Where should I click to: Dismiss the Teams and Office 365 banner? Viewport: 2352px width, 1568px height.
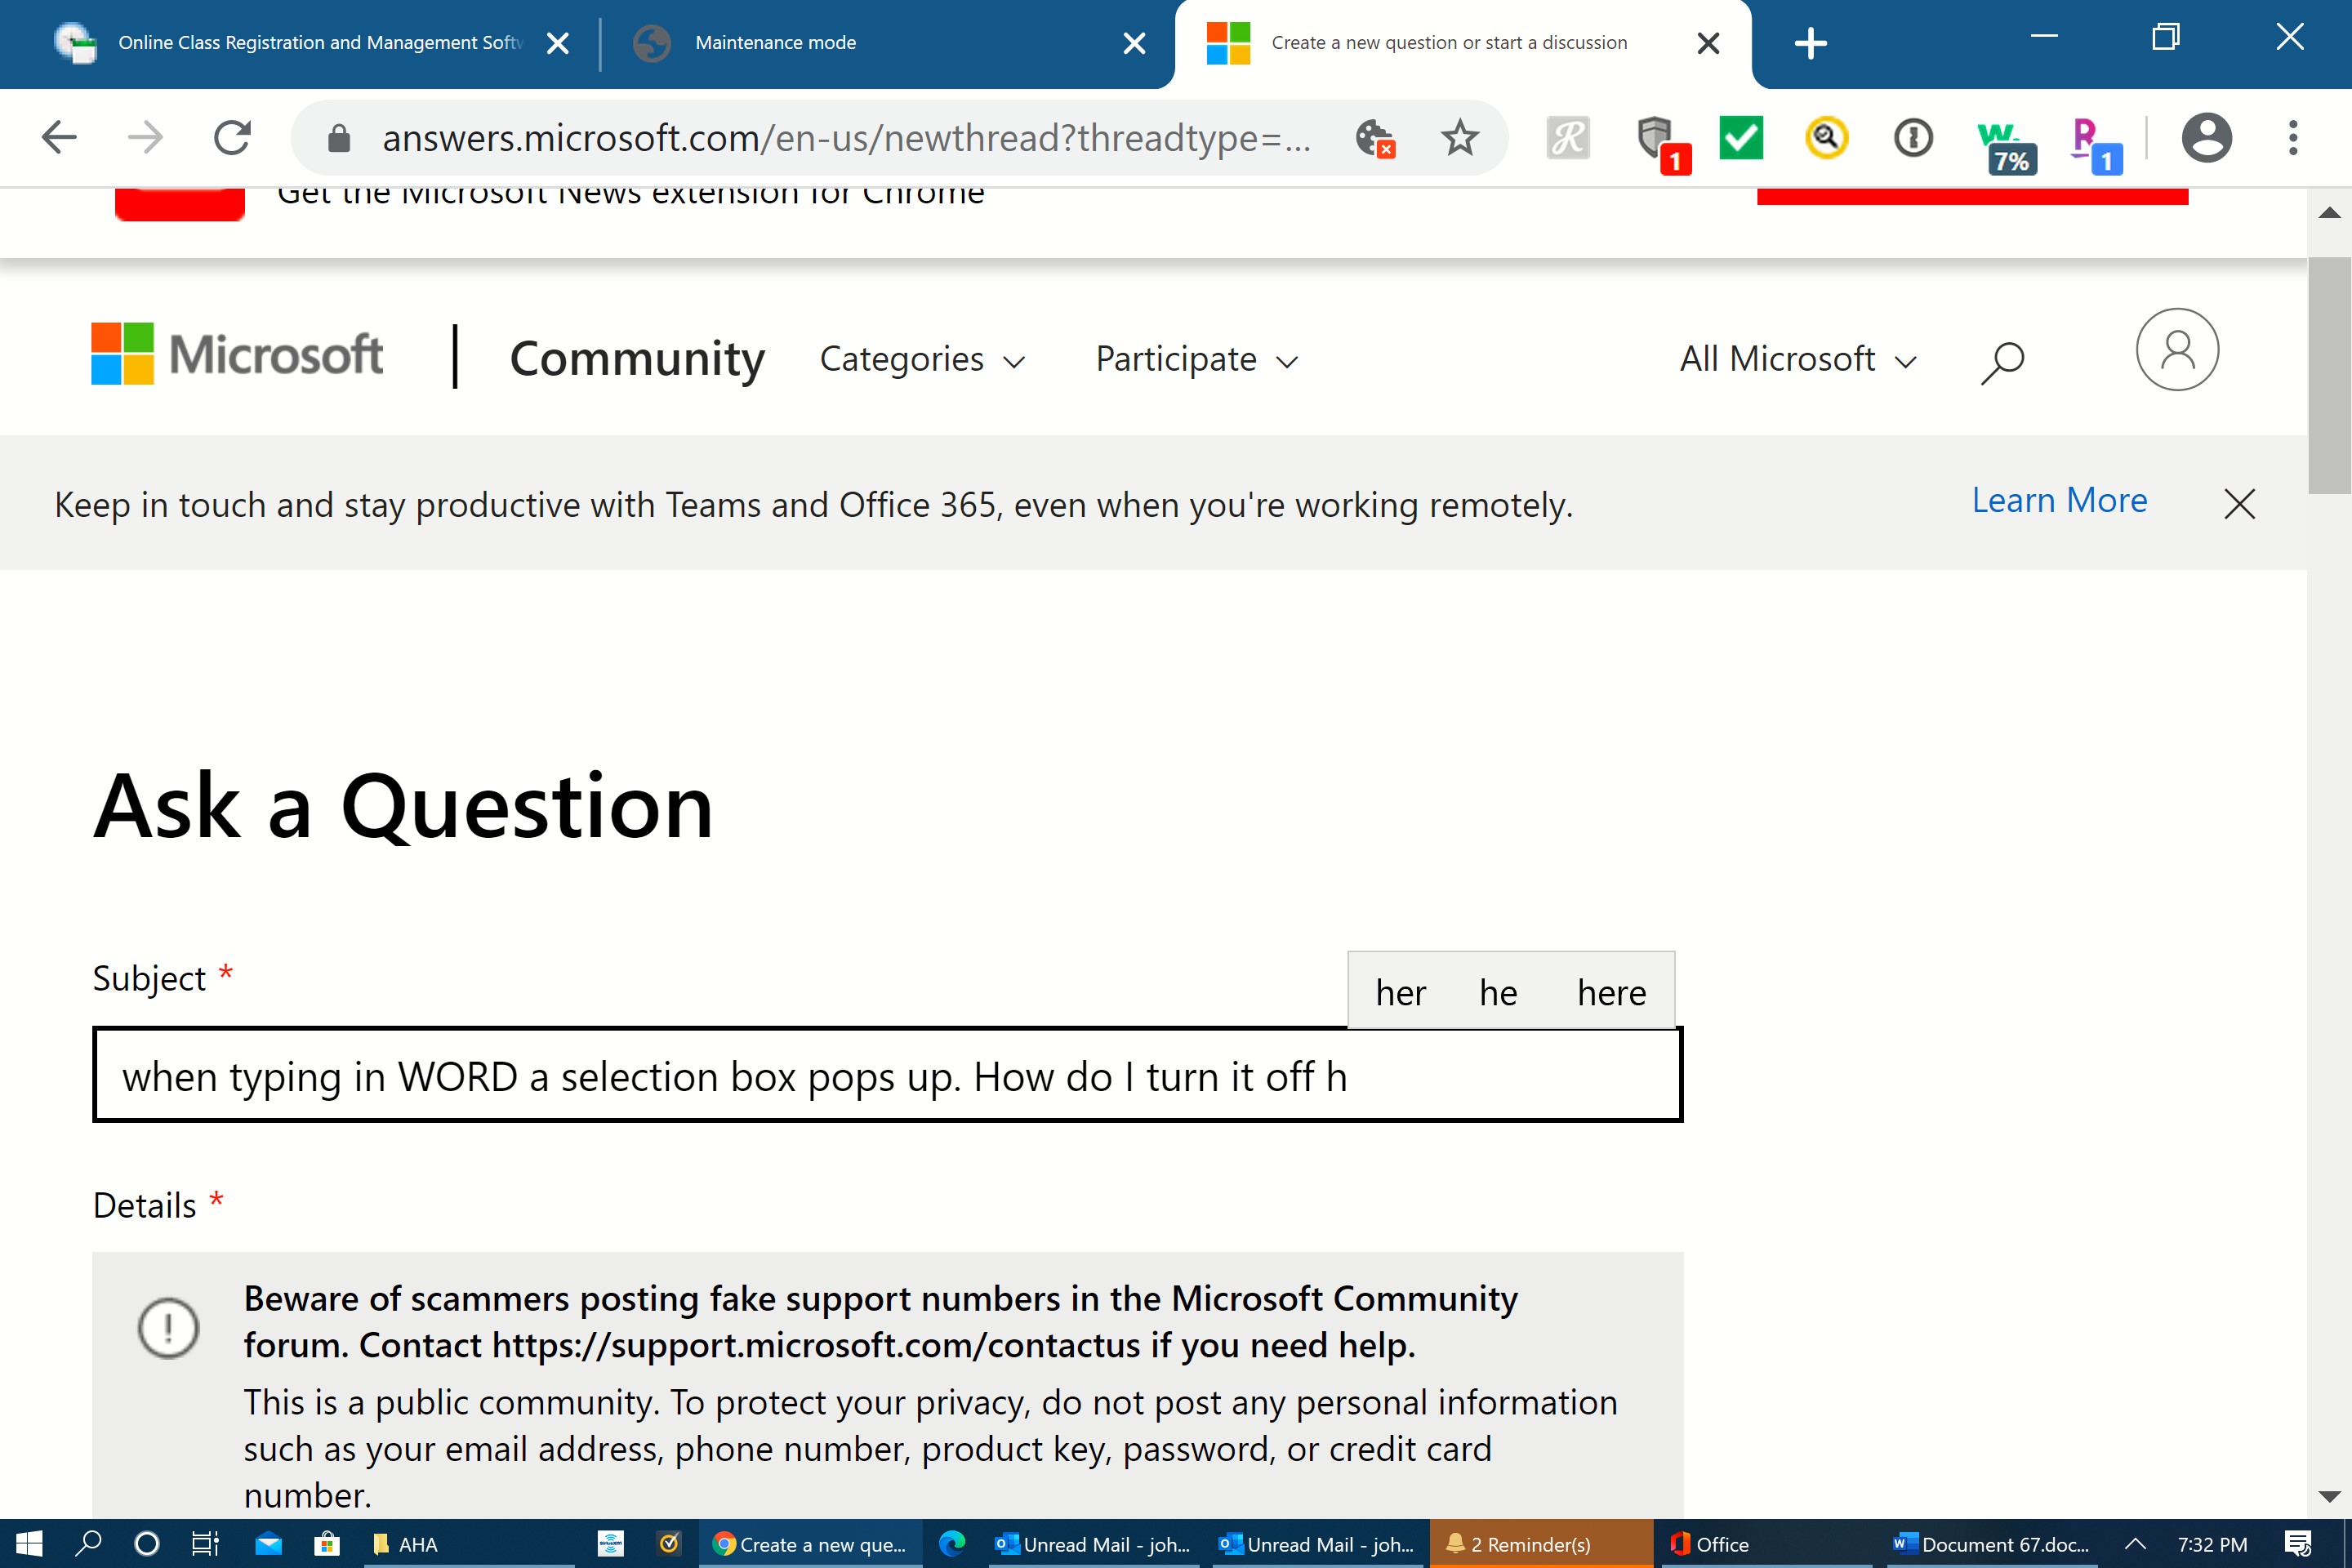(x=2238, y=504)
